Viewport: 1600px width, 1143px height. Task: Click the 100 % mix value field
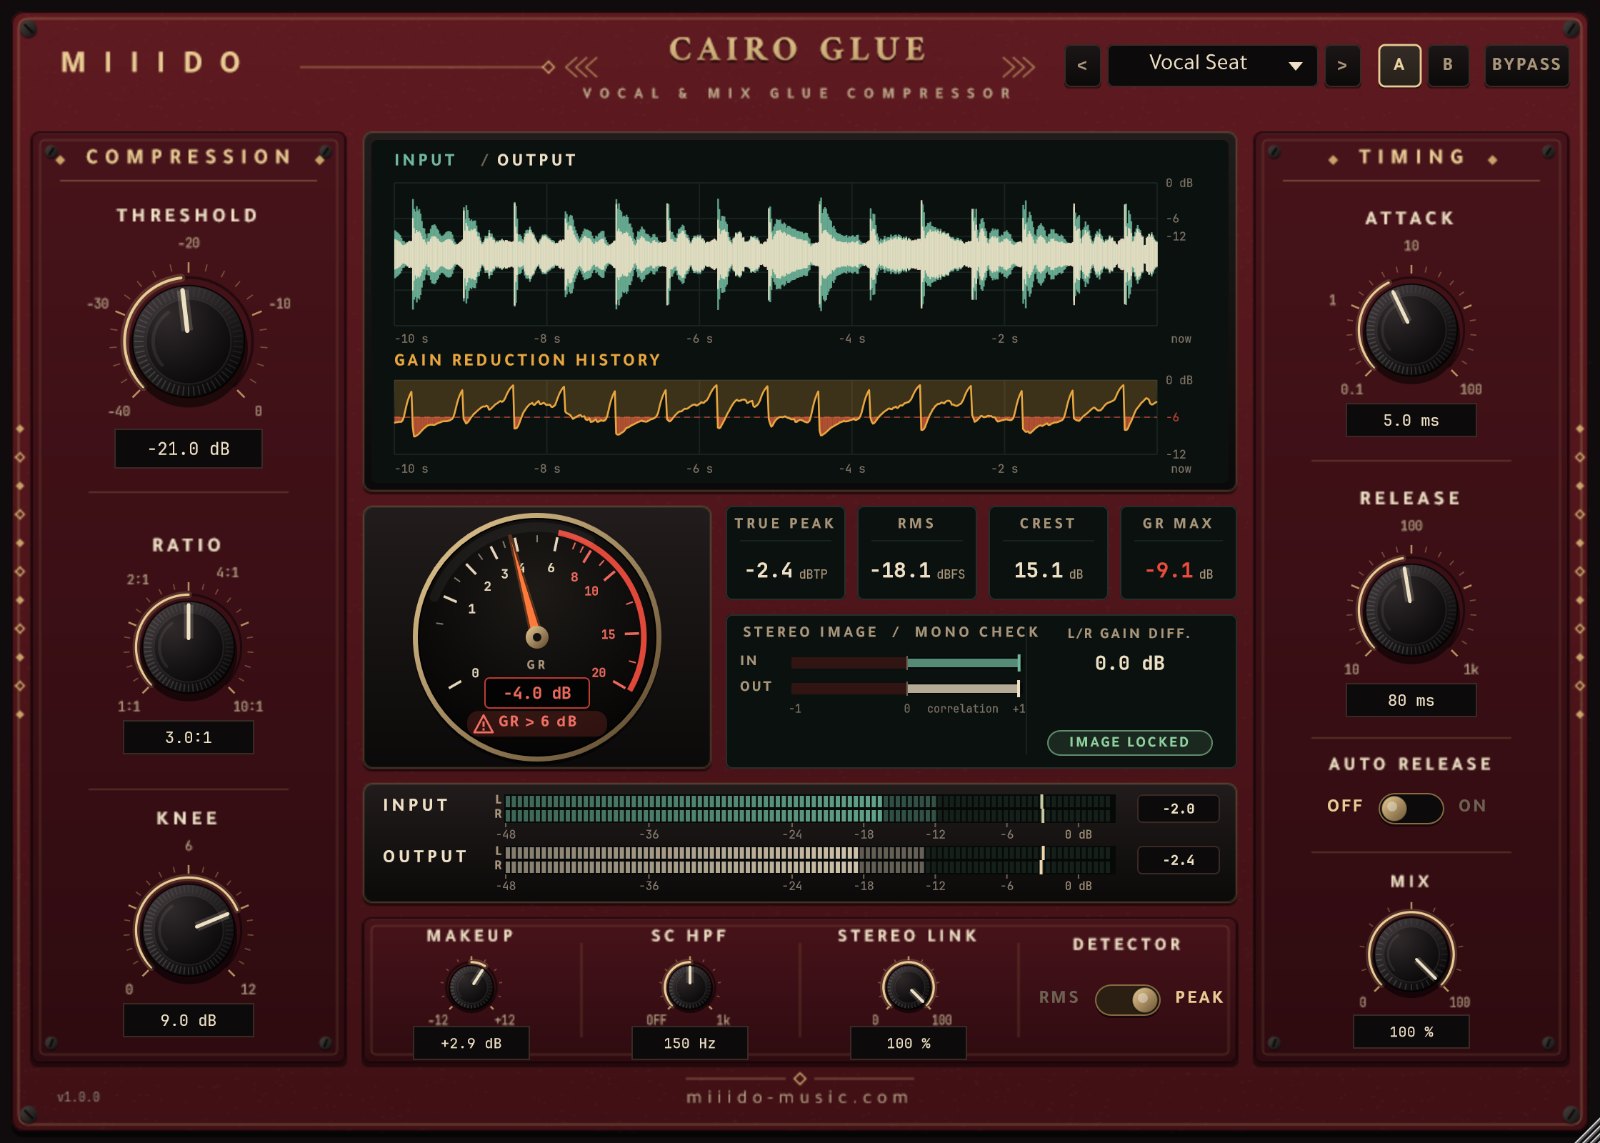(1410, 1031)
